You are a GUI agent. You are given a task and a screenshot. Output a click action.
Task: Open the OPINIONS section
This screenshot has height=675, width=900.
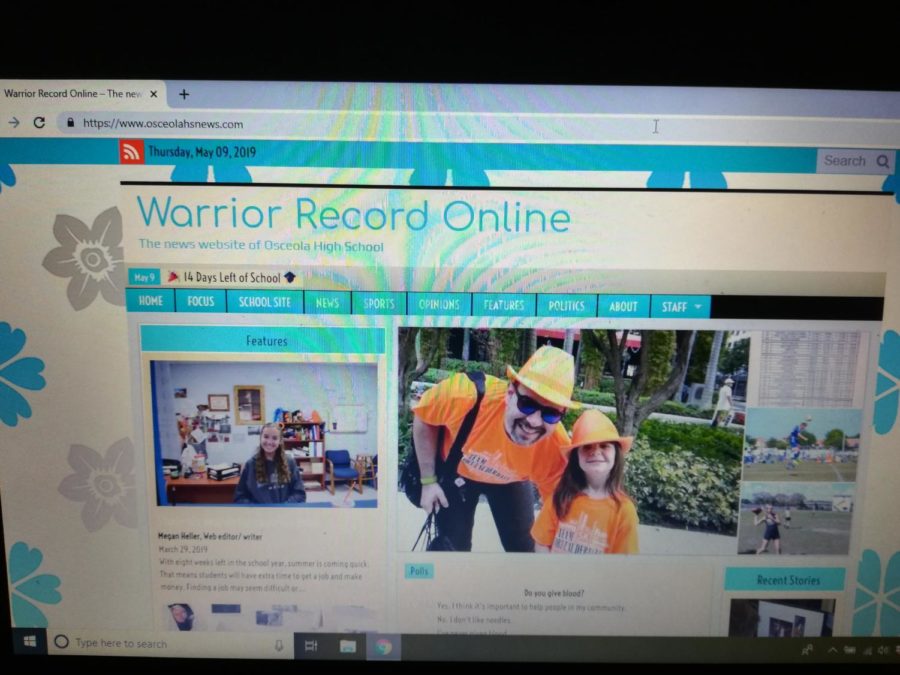click(x=439, y=304)
